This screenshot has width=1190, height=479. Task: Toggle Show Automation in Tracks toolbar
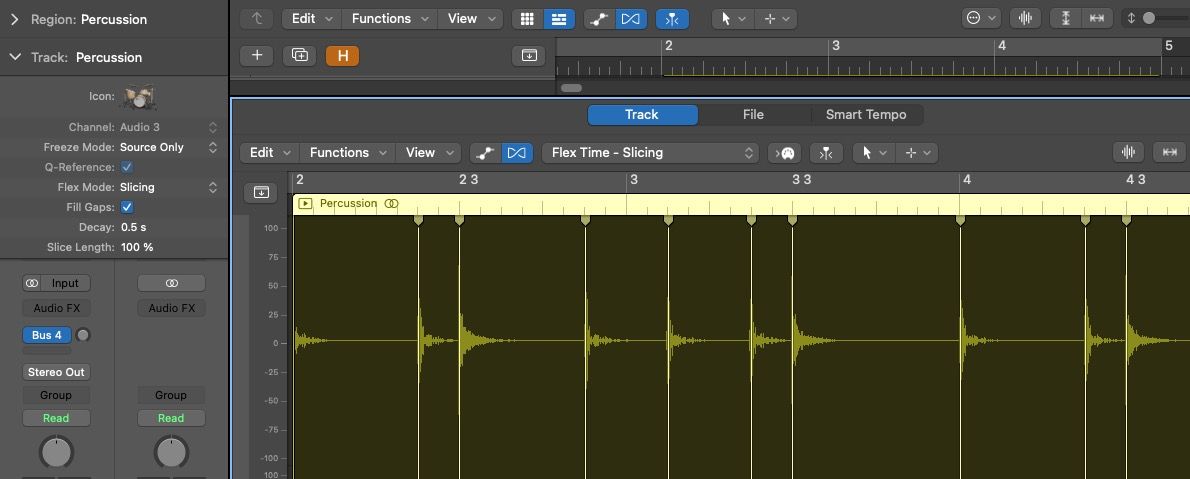(x=600, y=18)
